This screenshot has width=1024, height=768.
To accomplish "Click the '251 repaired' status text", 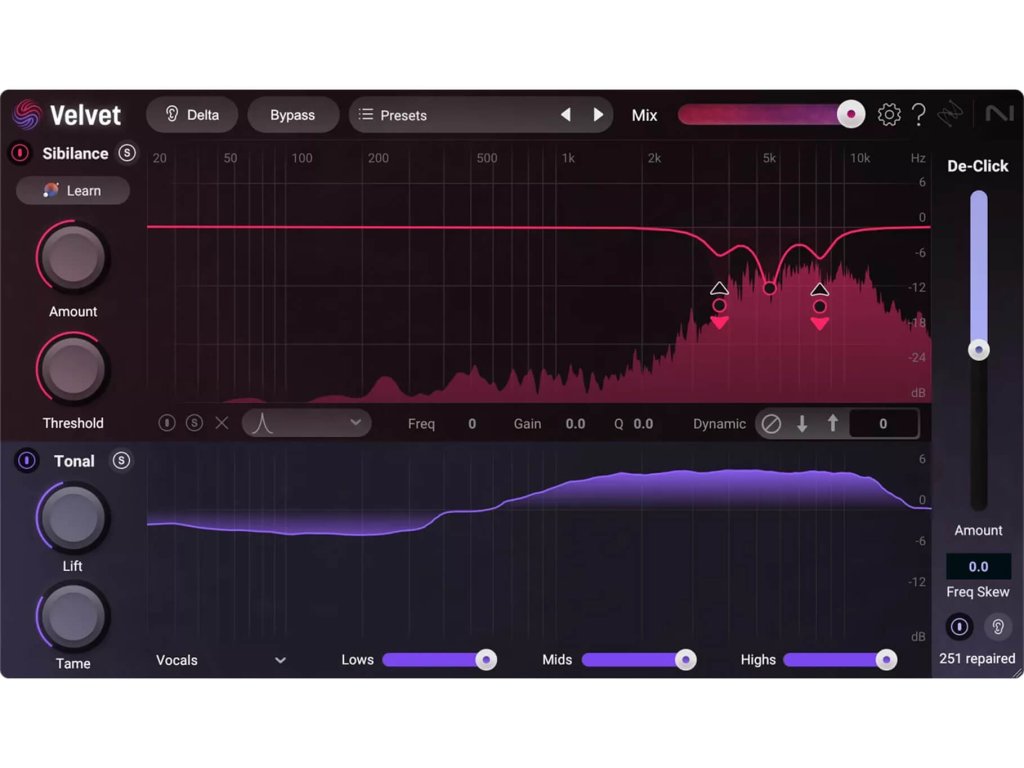I will 977,658.
